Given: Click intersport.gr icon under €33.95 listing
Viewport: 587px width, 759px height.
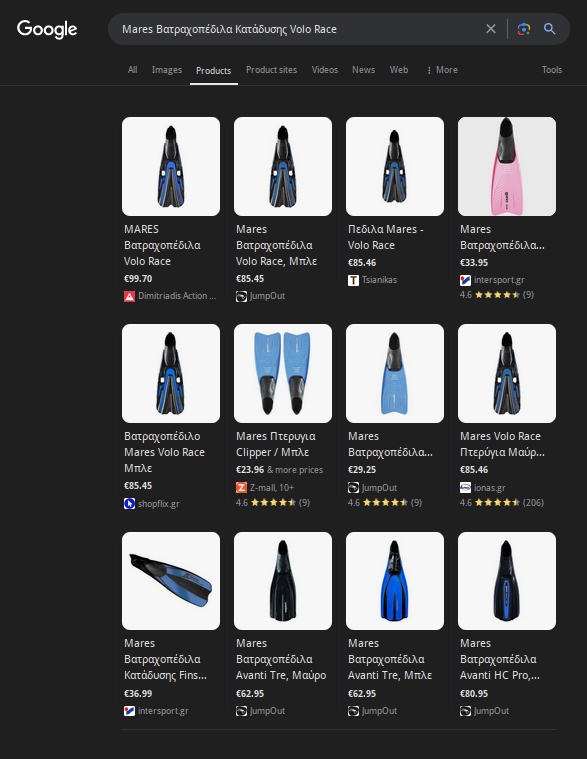Looking at the screenshot, I should coord(465,280).
